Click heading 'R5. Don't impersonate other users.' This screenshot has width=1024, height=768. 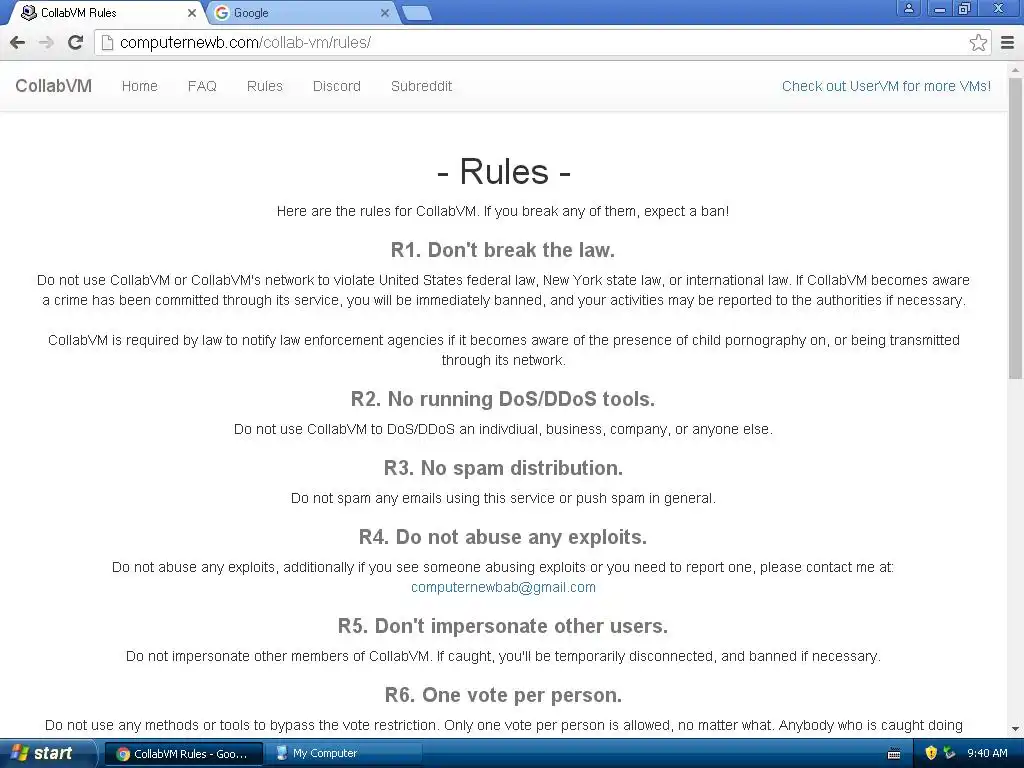(503, 626)
